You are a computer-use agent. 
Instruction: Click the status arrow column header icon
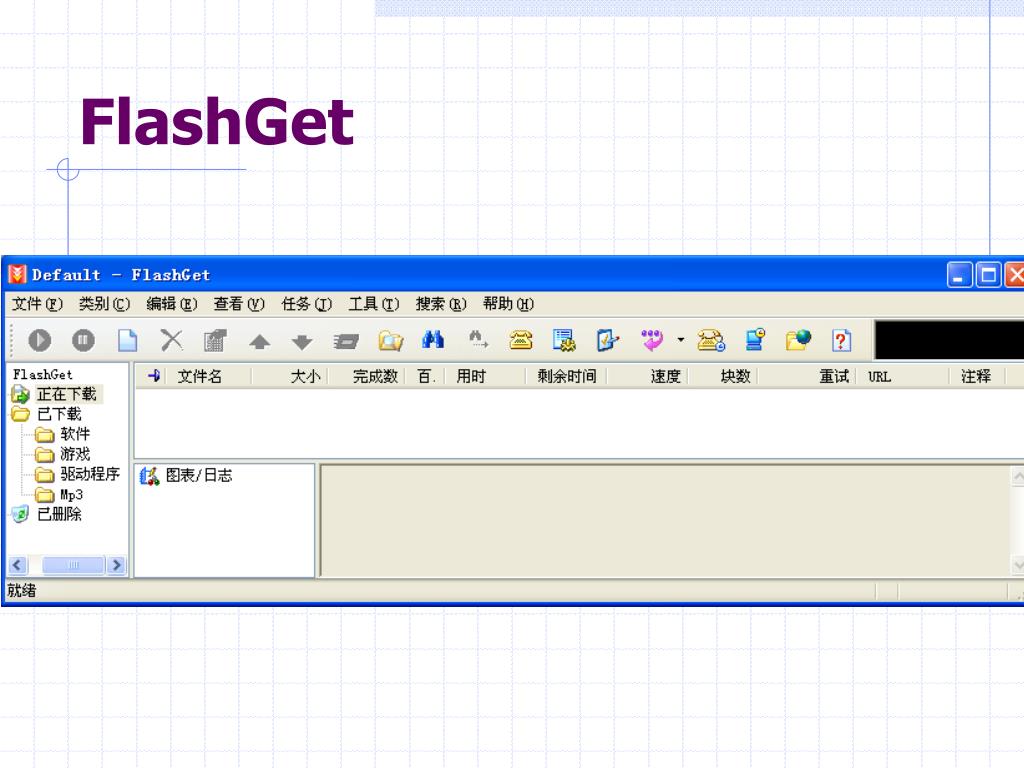tap(154, 376)
